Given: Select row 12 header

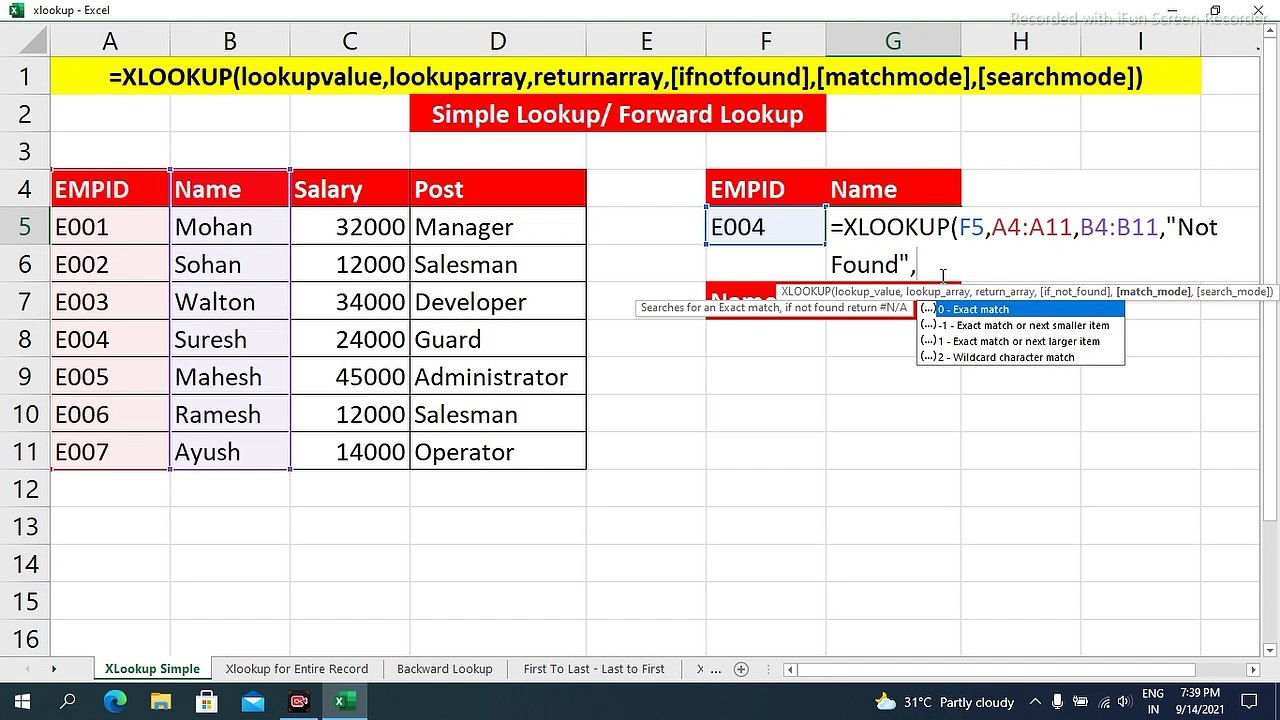Looking at the screenshot, I should (25, 489).
